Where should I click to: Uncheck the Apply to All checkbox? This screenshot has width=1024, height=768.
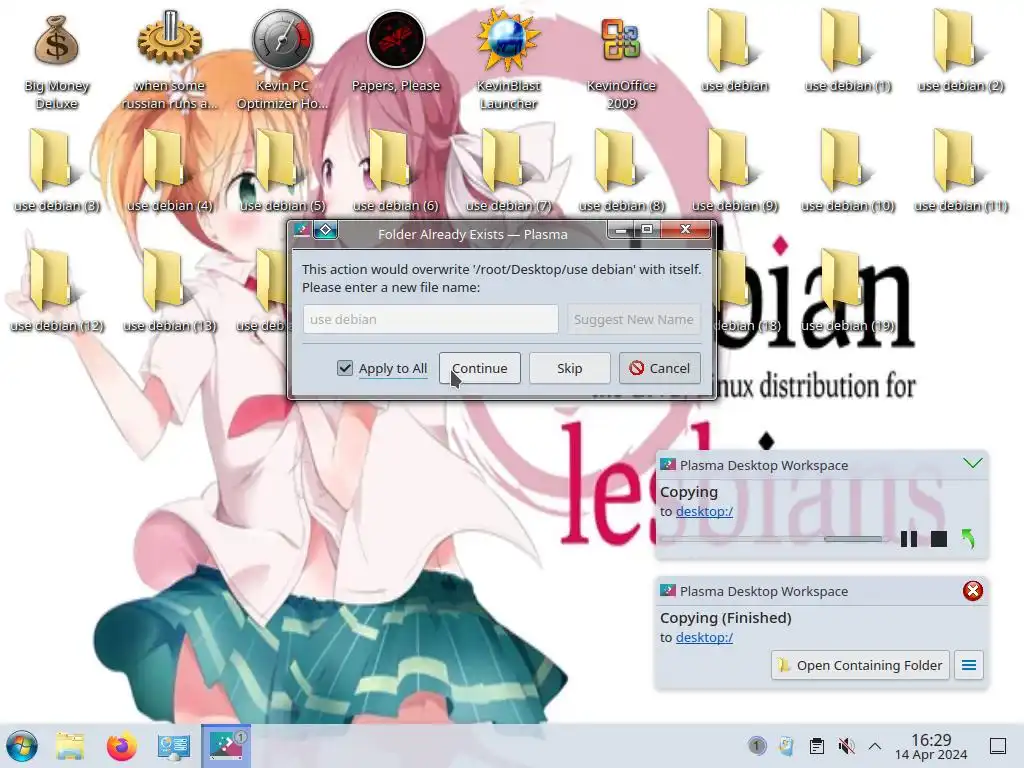[345, 368]
